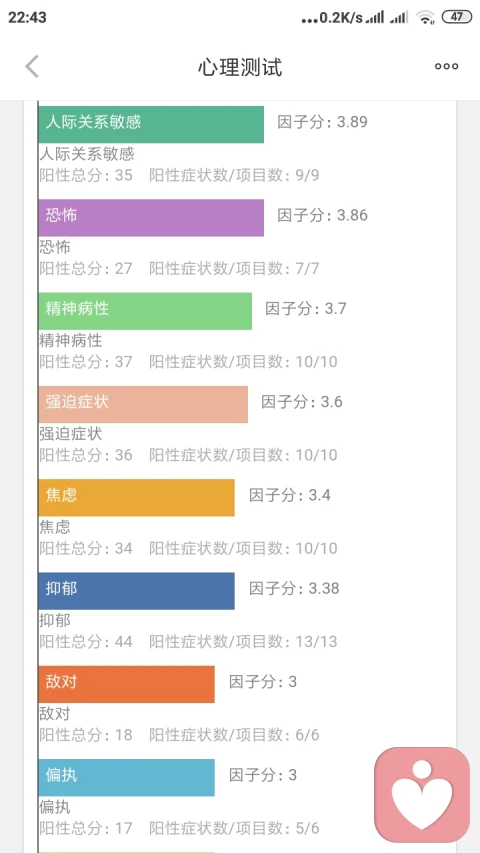The image size is (480, 853).
Task: Select the dark blue 抑郁 bar
Action: pyautogui.click(x=136, y=591)
